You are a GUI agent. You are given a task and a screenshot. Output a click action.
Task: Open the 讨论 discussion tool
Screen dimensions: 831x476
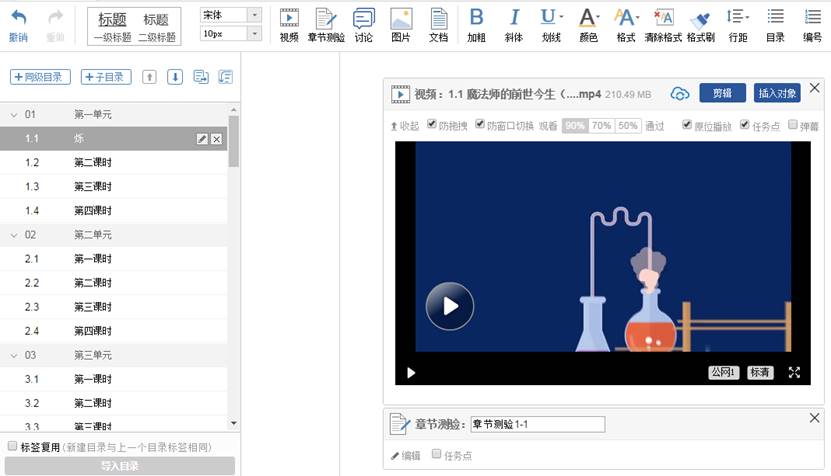coord(363,24)
